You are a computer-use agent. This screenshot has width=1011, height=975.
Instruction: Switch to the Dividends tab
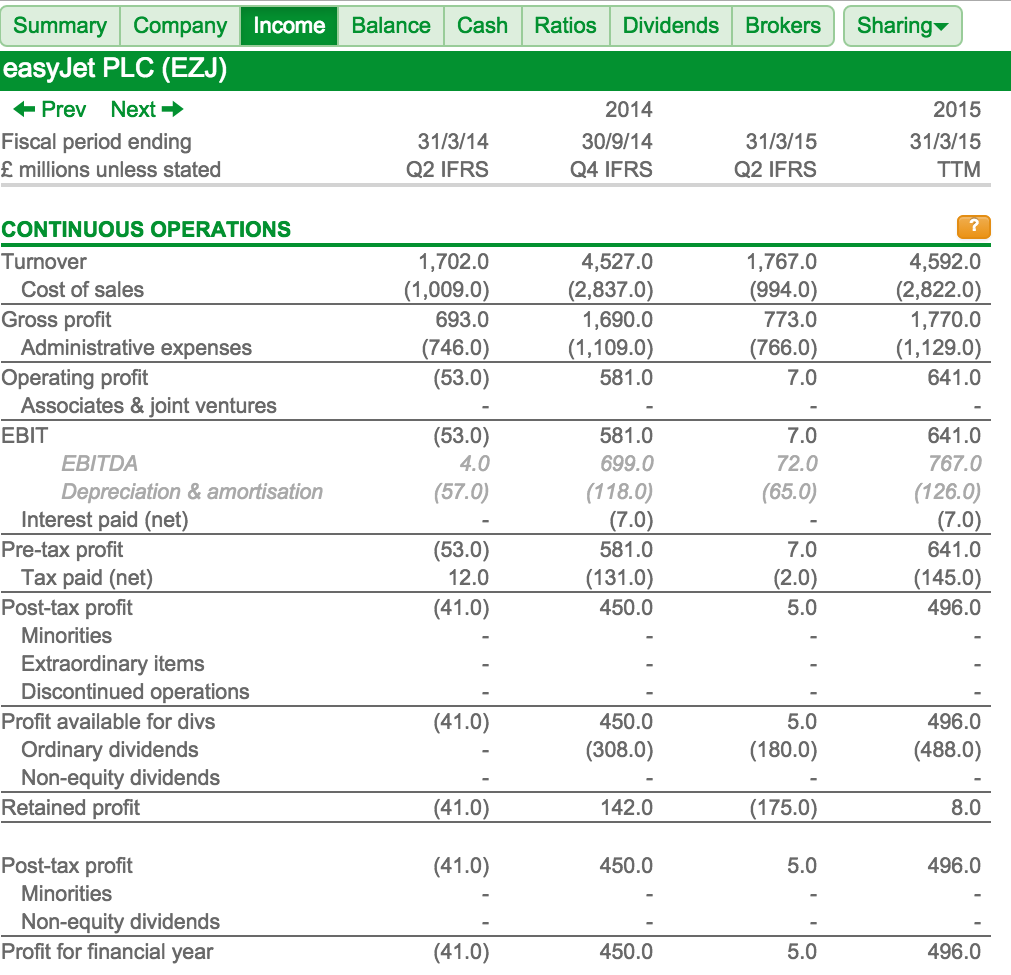pyautogui.click(x=671, y=26)
